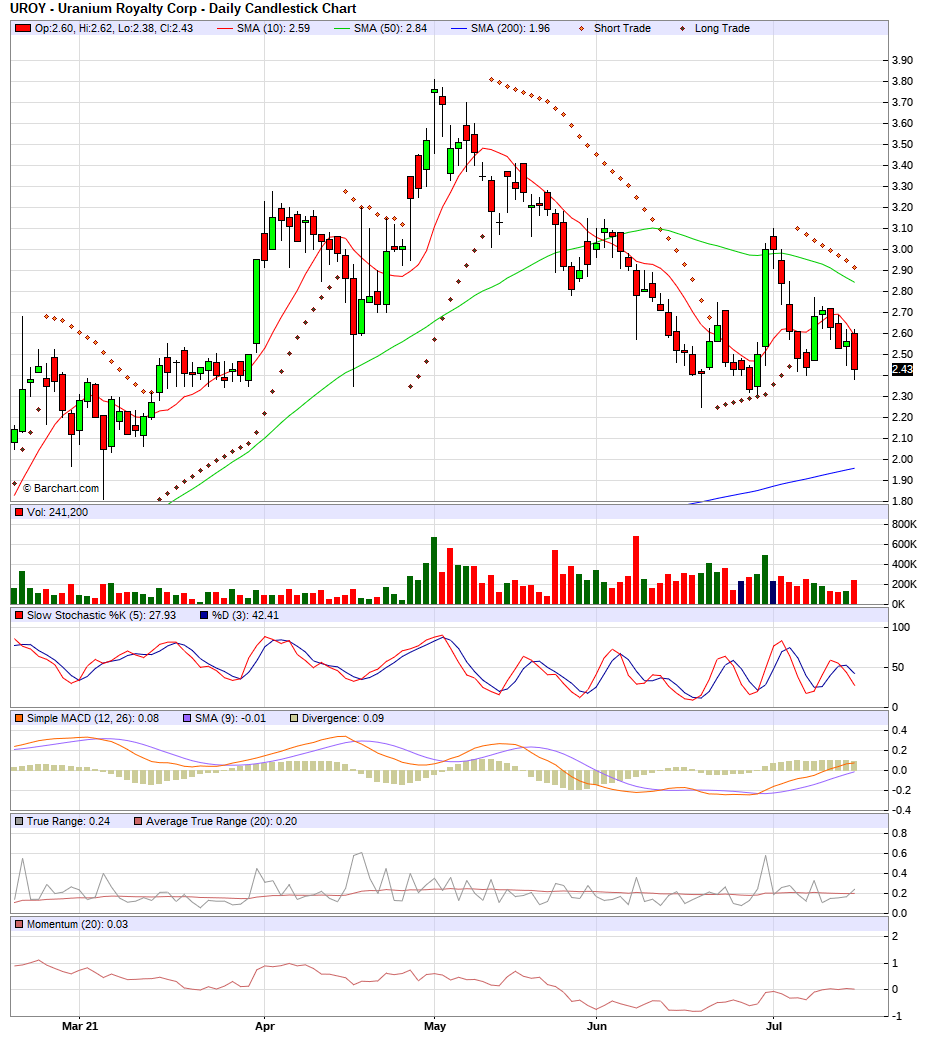Click the tall green candle at July start
This screenshot has height=1057, width=930.
[x=766, y=298]
